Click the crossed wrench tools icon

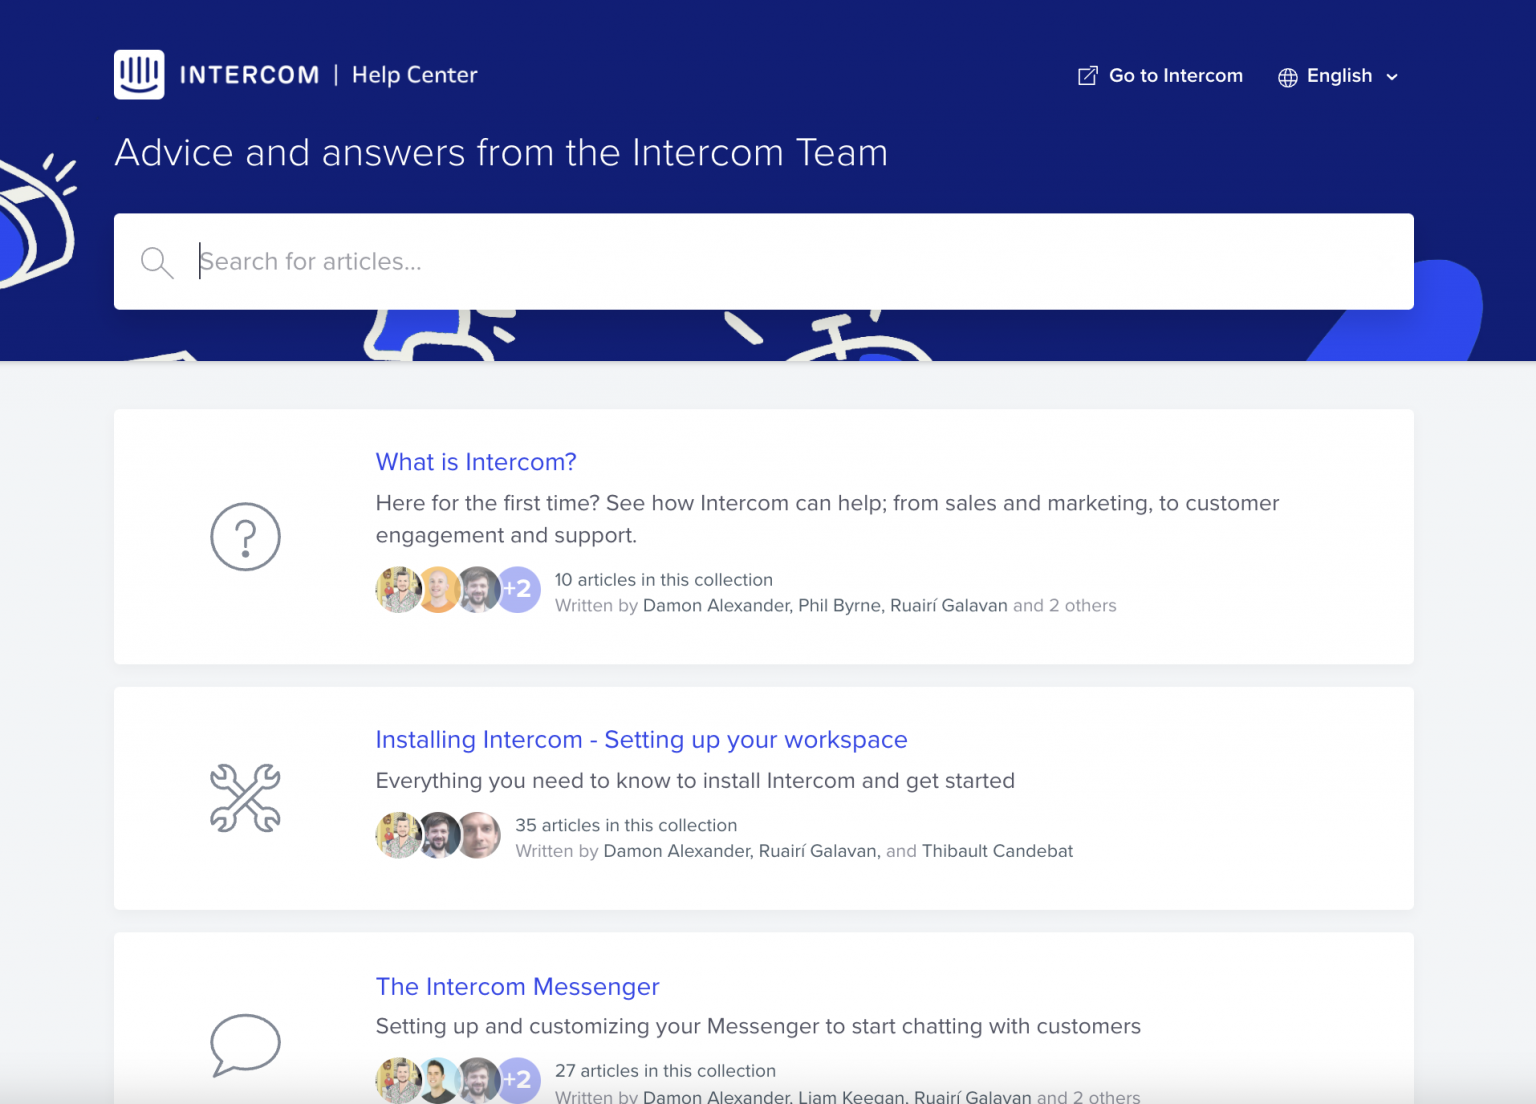coord(245,797)
